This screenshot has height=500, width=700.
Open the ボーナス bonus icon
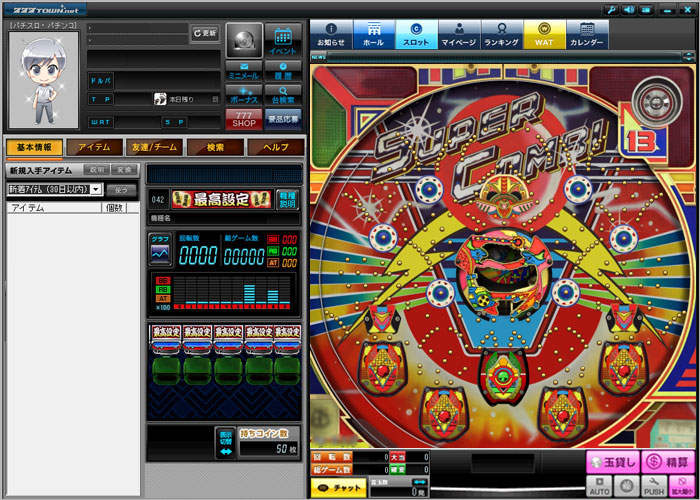[x=244, y=95]
